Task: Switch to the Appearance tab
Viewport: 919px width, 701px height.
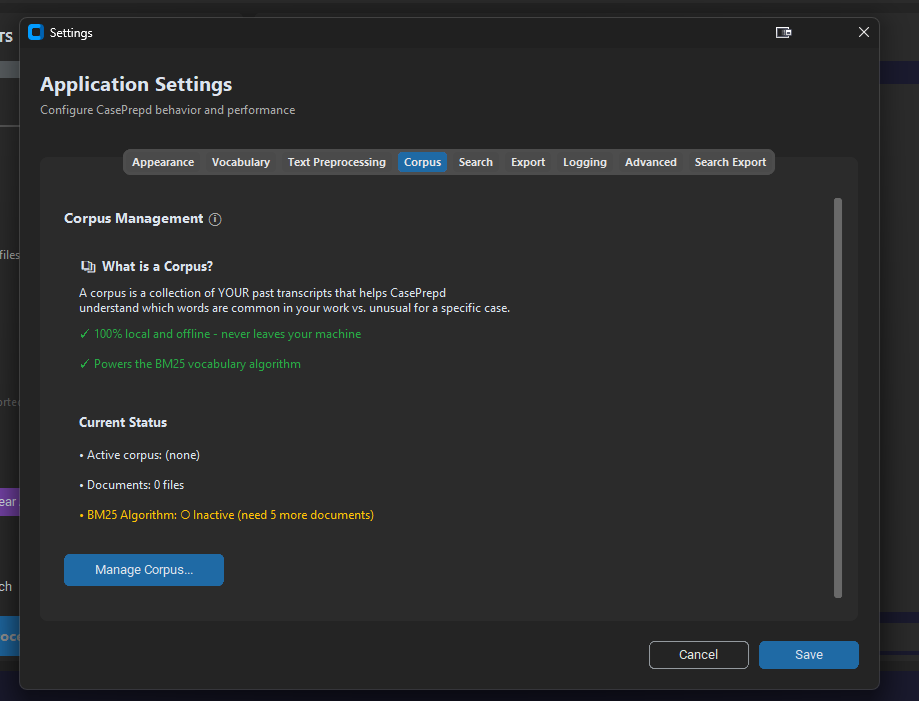Action: tap(163, 162)
